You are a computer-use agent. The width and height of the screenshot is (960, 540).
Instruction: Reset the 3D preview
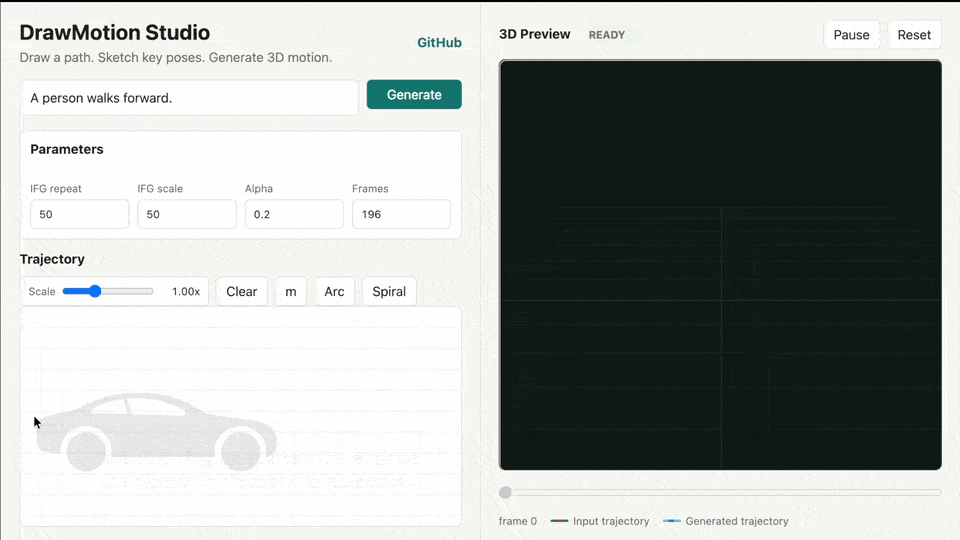[x=914, y=35]
